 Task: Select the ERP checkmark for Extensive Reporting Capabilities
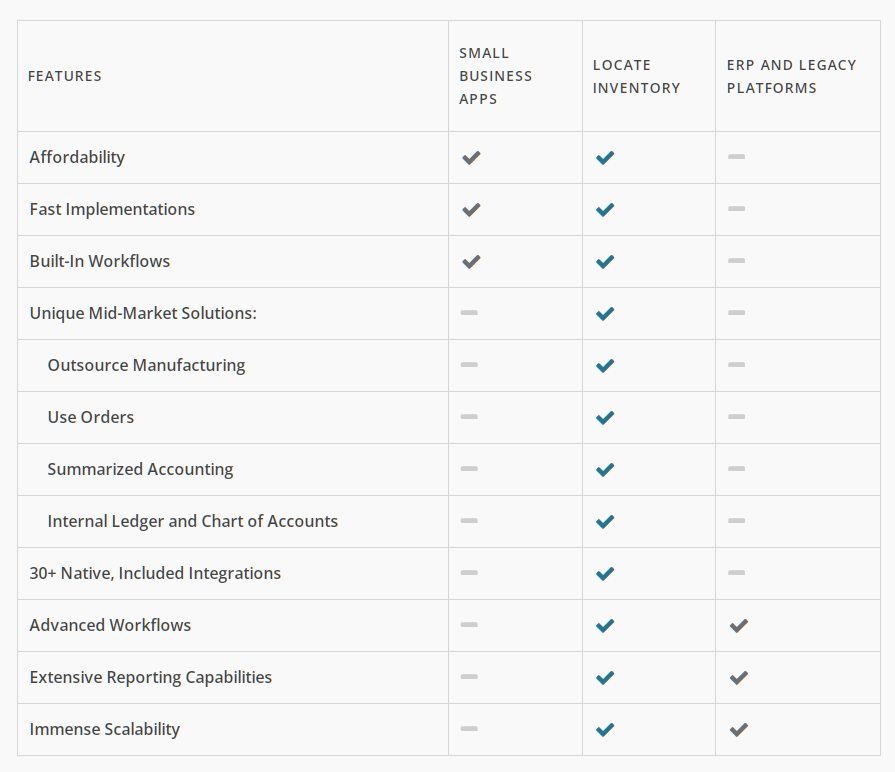pyautogui.click(x=739, y=677)
